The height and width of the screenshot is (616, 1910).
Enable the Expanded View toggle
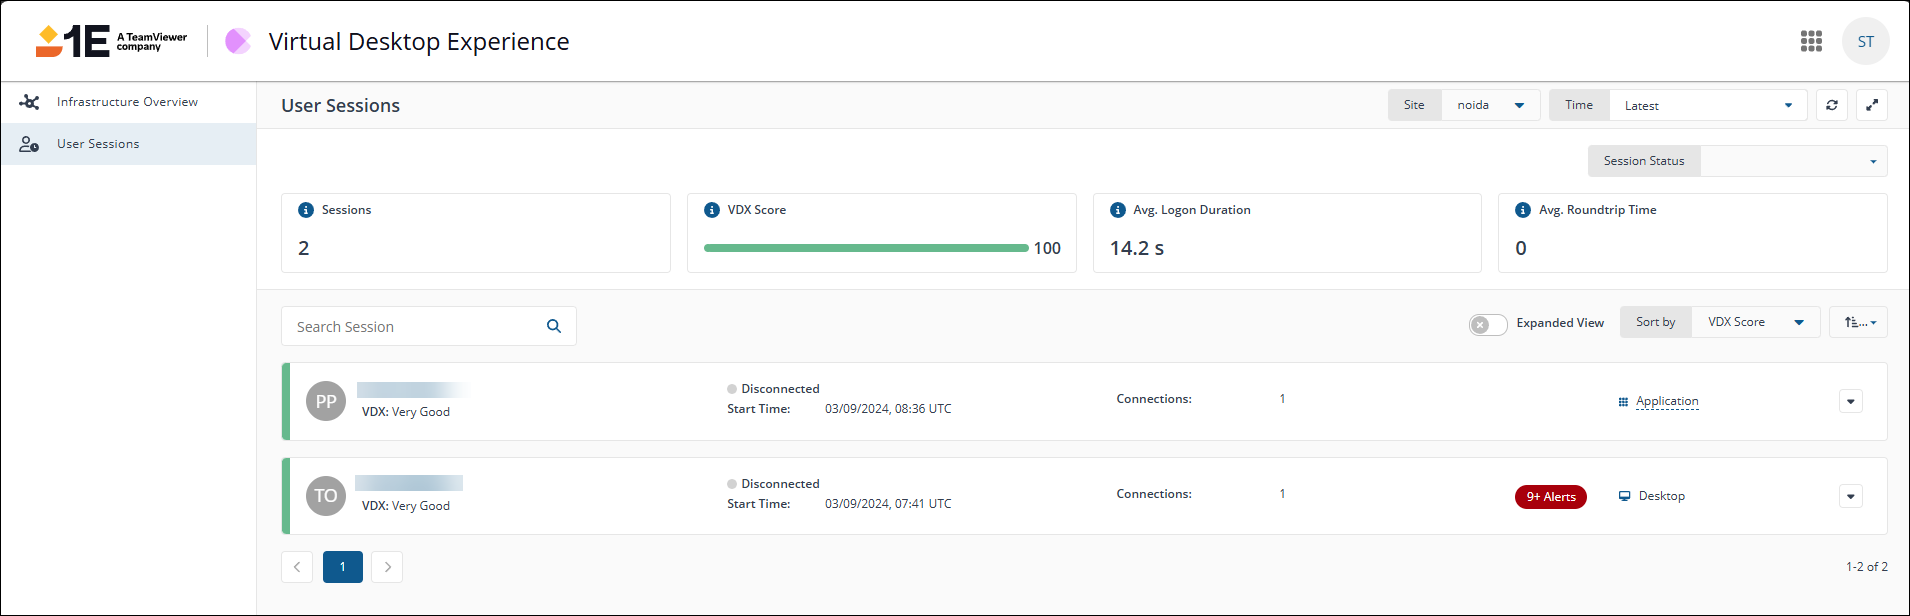1487,324
